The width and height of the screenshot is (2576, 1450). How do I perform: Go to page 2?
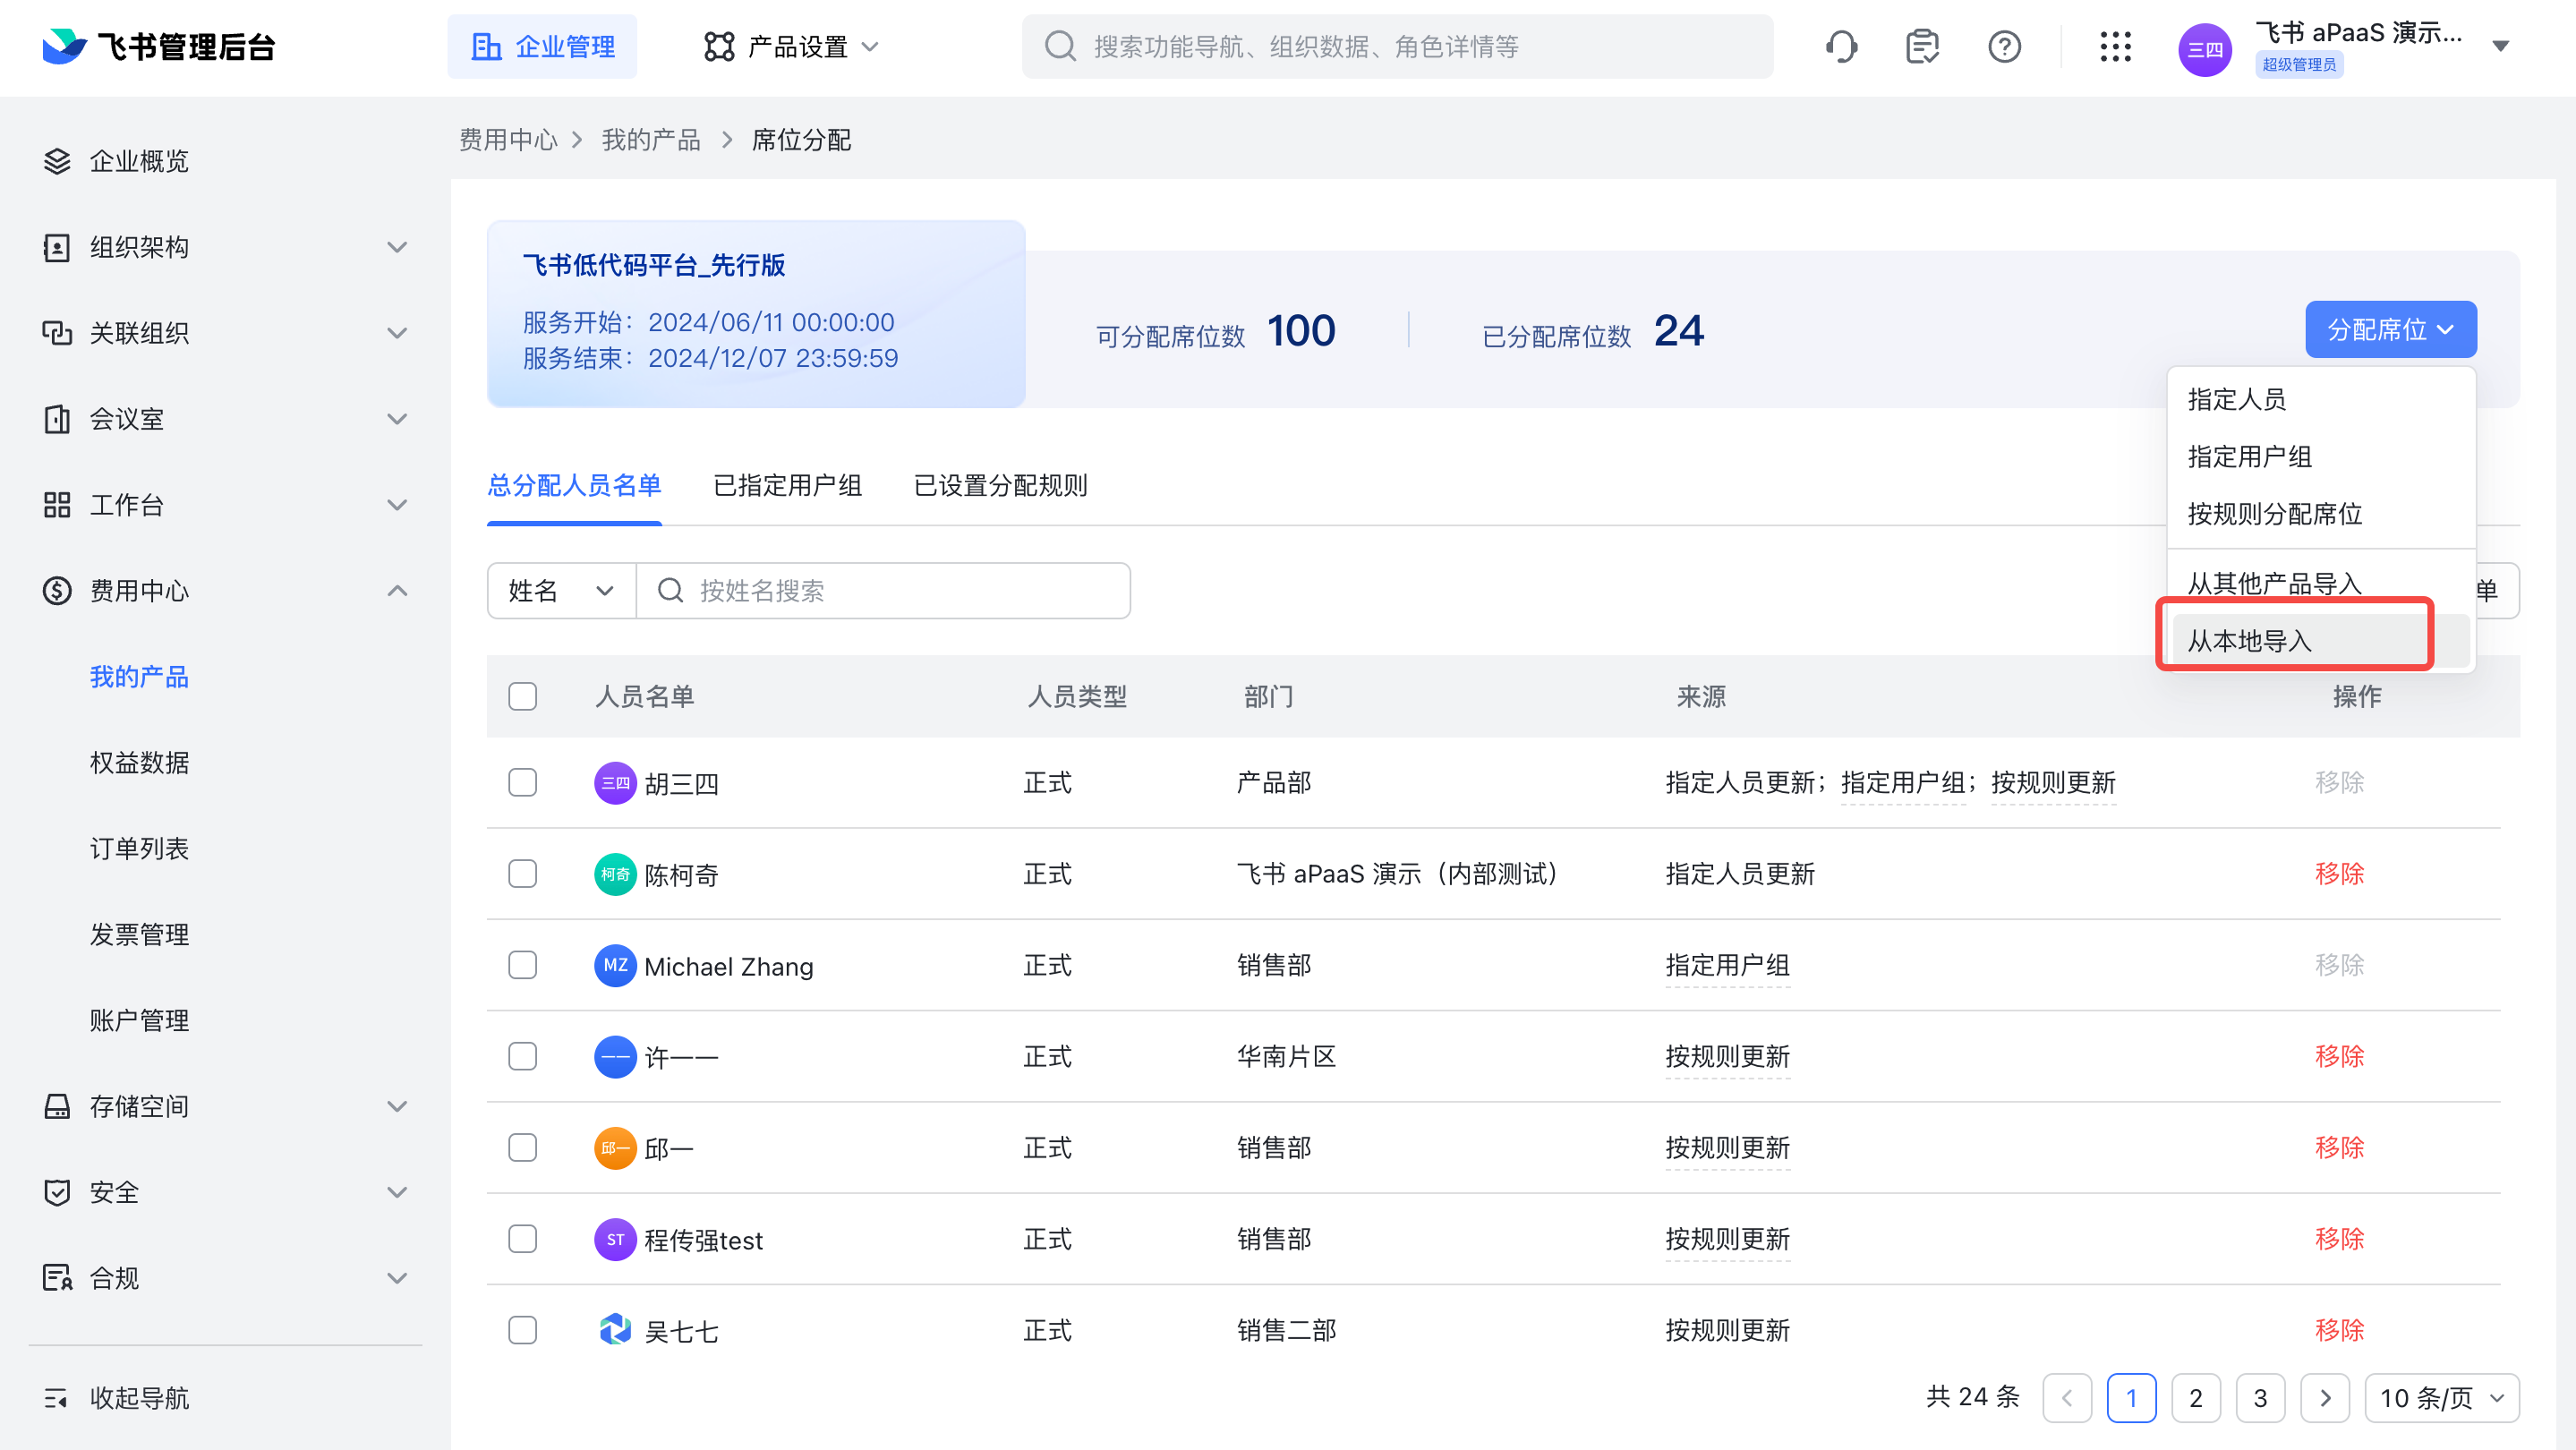click(x=2196, y=1398)
